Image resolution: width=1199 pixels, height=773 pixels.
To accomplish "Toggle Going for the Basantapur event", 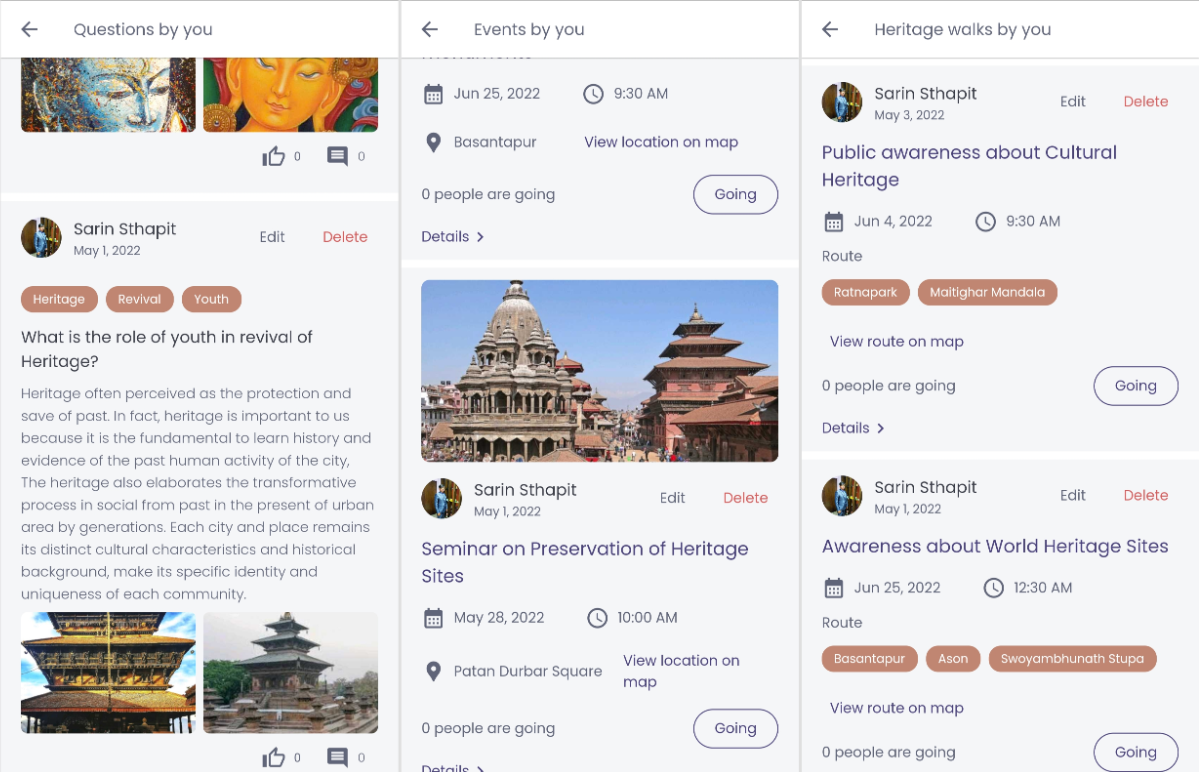I will point(735,195).
